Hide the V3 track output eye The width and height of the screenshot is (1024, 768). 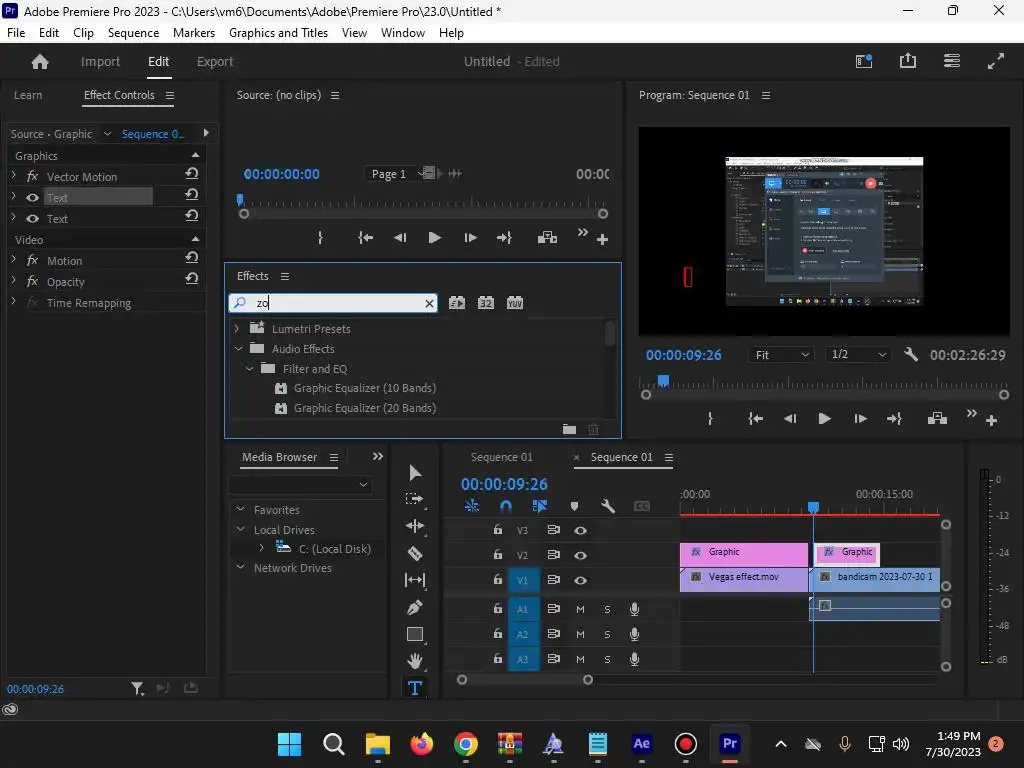[580, 530]
